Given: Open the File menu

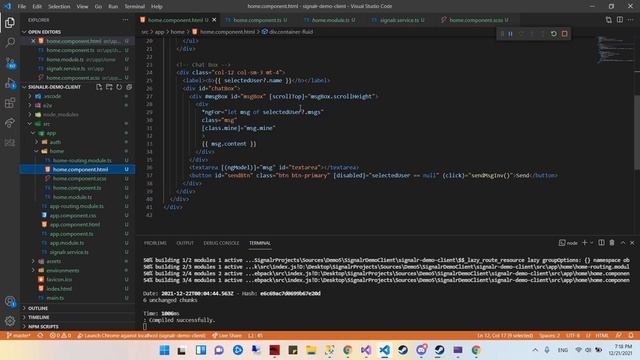Looking at the screenshot, I should click(22, 7).
